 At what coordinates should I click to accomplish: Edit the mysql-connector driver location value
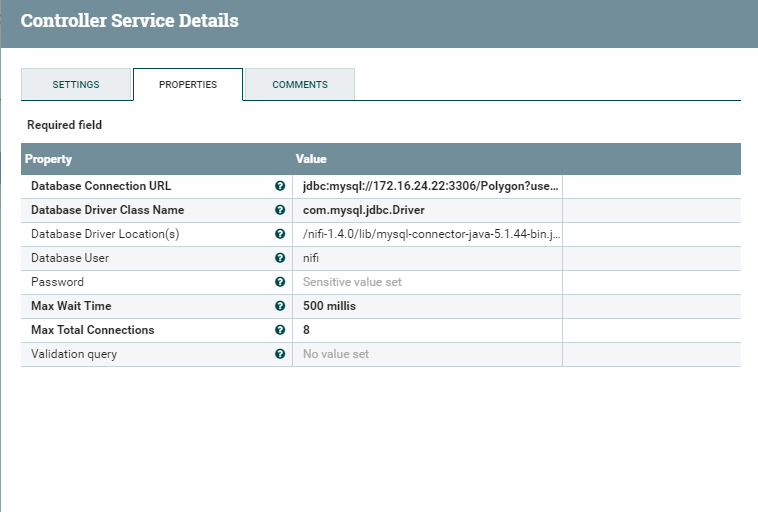pos(430,234)
